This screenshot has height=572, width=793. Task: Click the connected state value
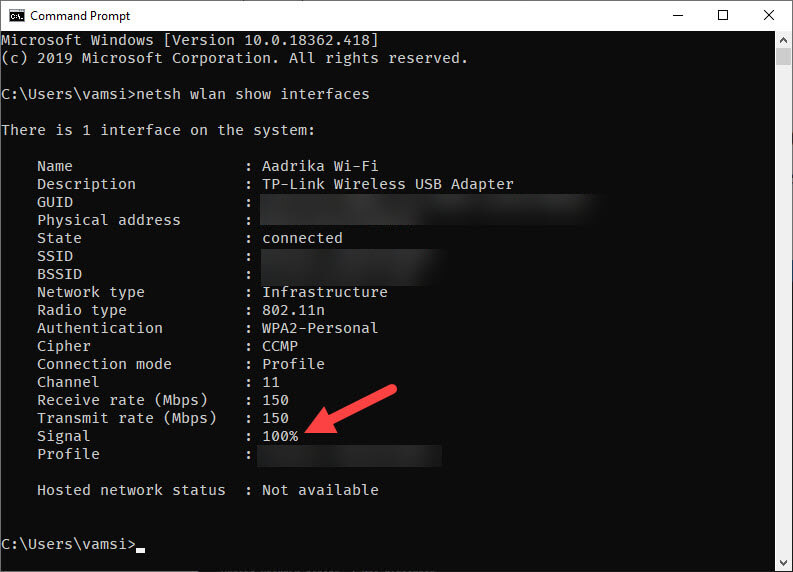[302, 238]
